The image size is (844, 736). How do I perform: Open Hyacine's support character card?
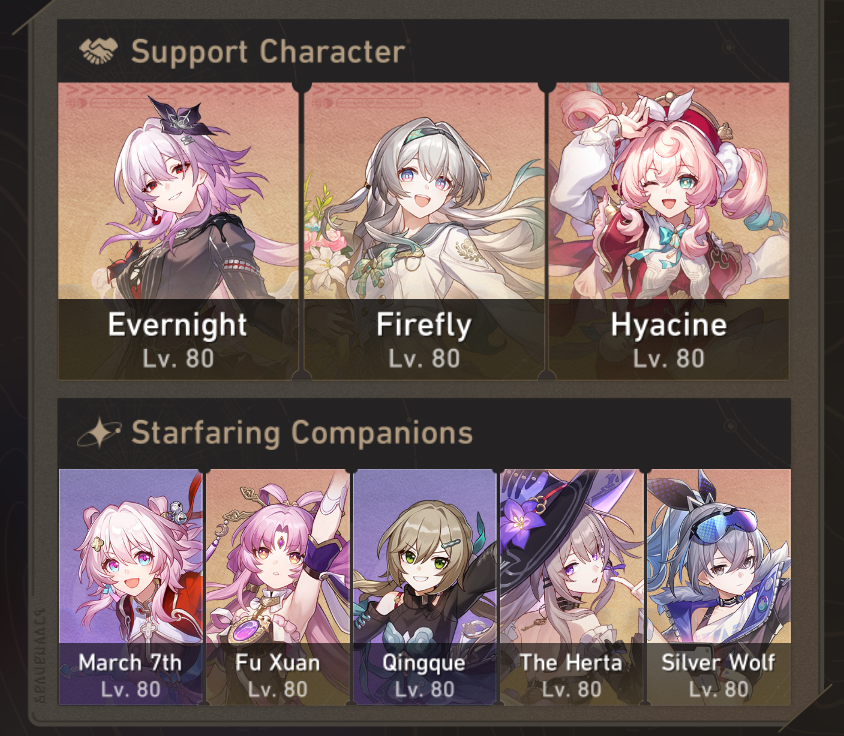(x=669, y=232)
